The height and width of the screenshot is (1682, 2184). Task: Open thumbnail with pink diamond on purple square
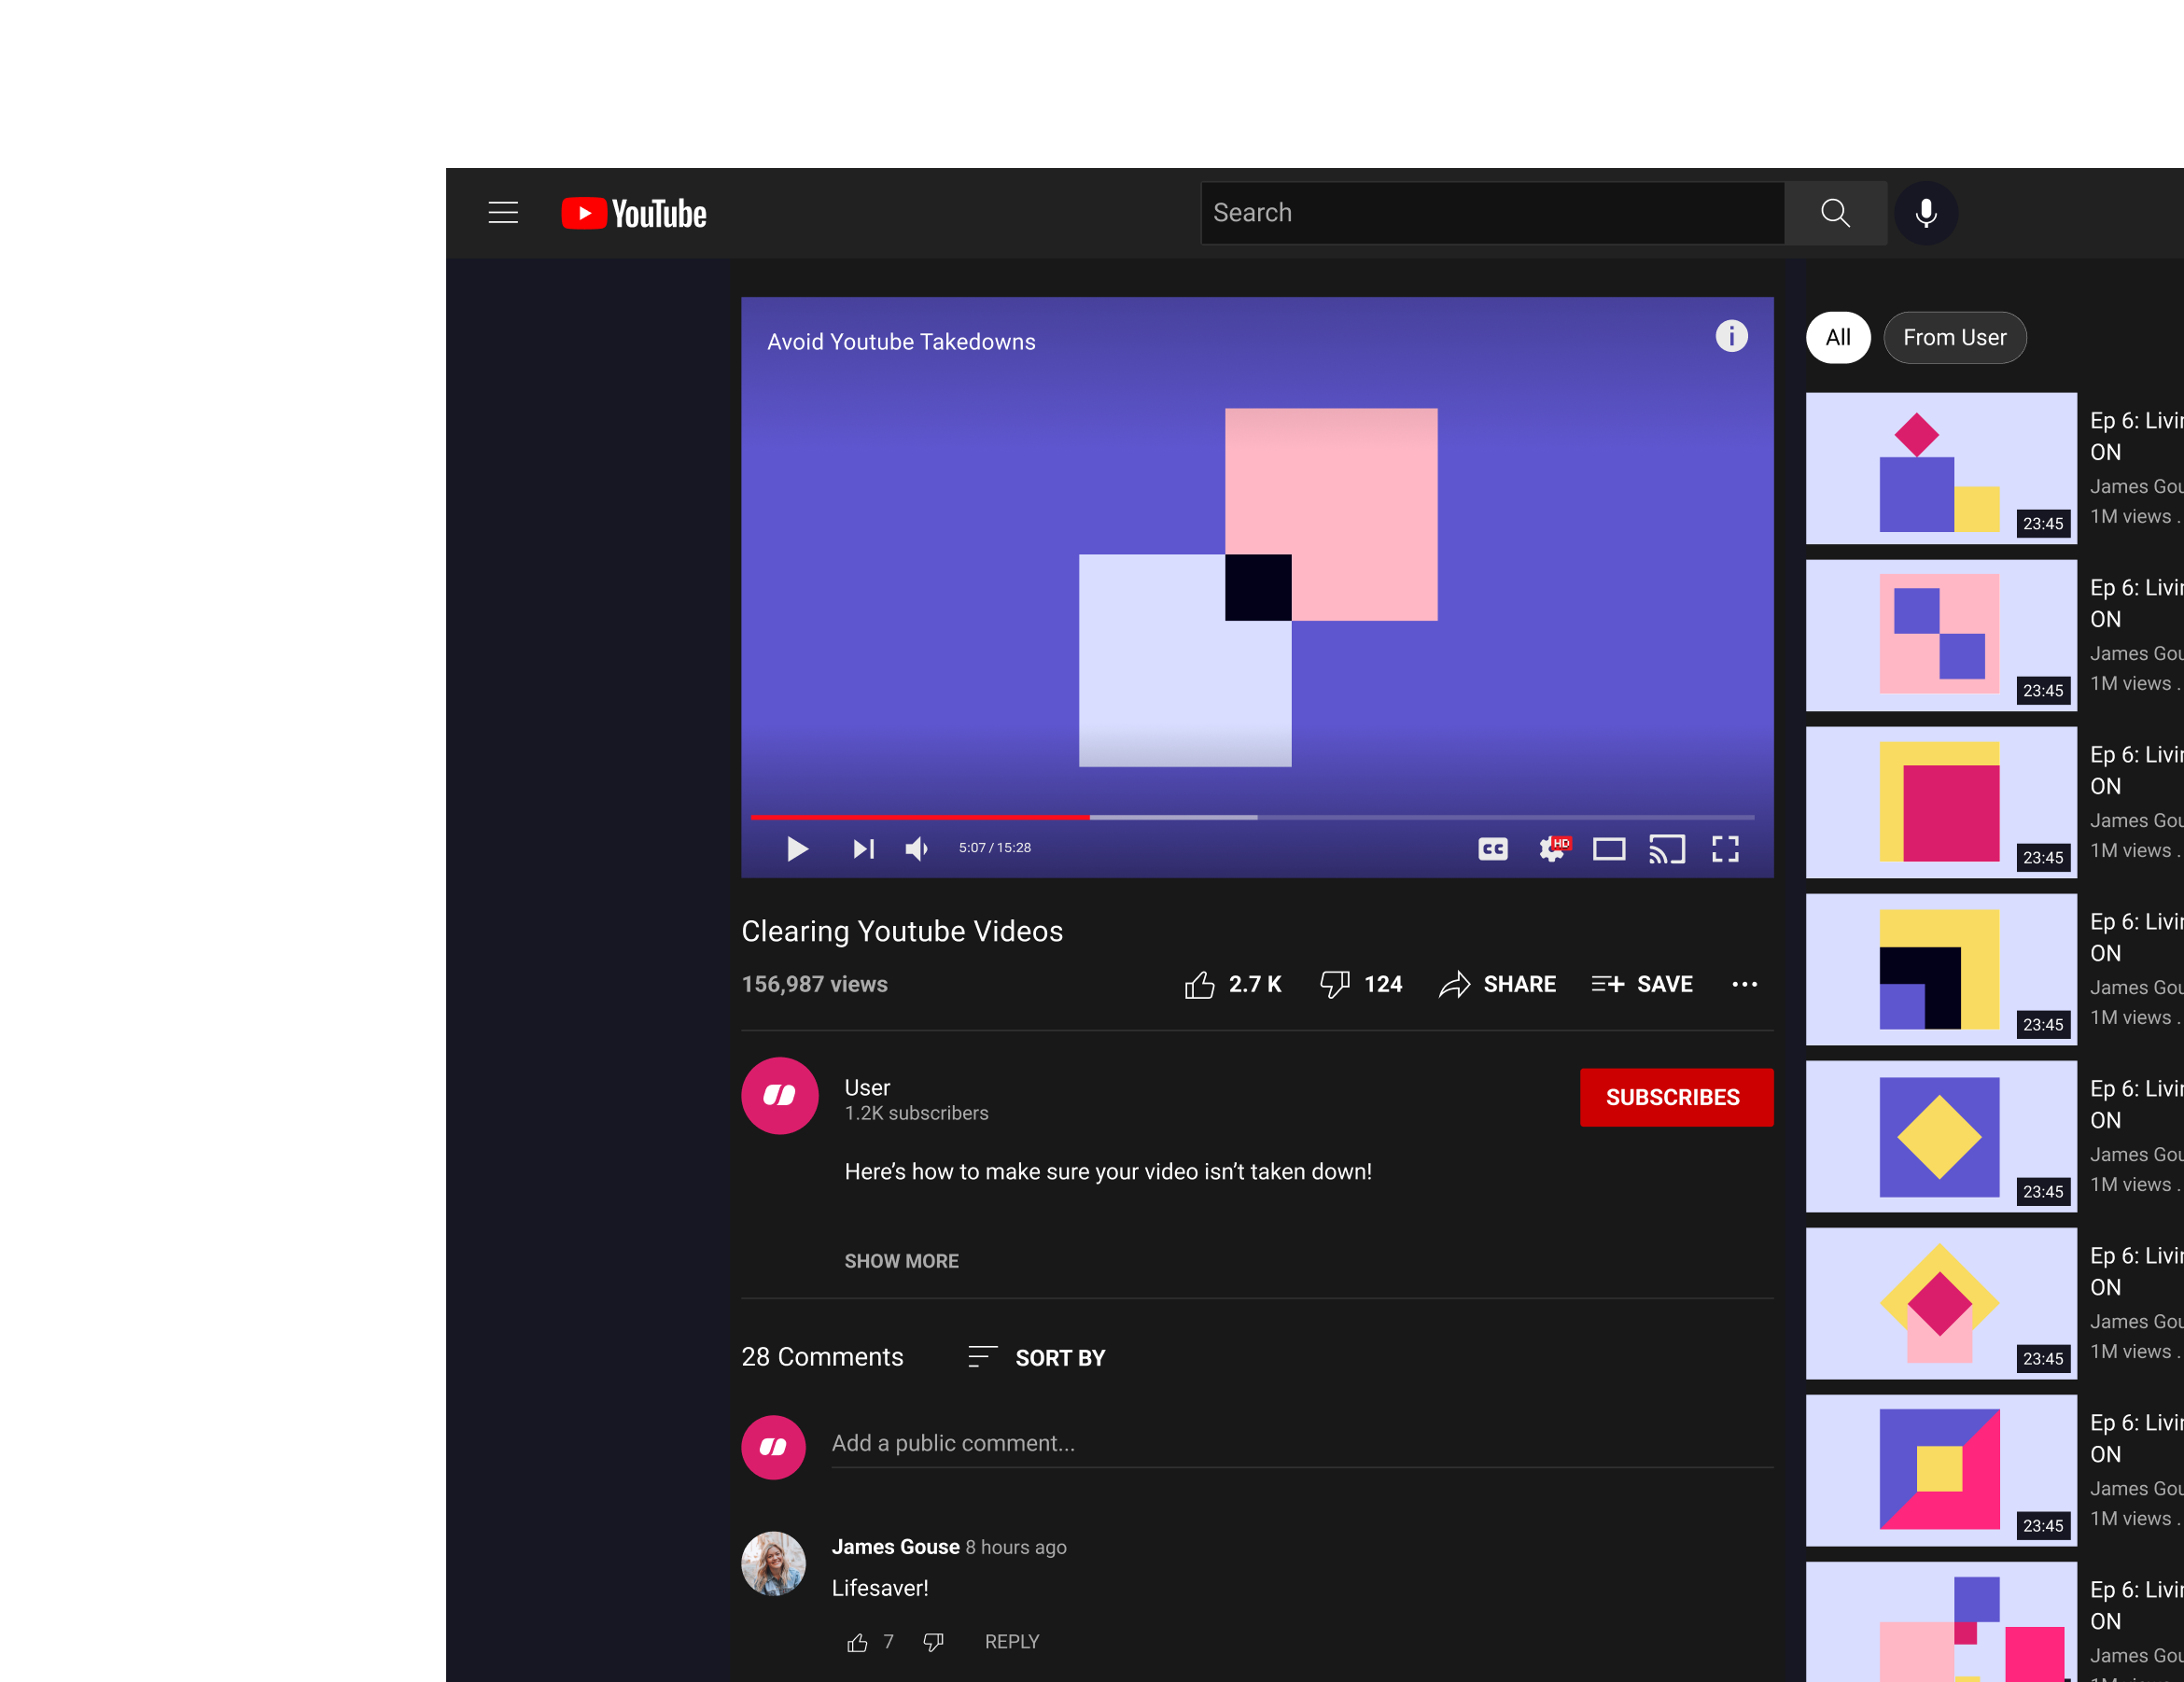1940,468
